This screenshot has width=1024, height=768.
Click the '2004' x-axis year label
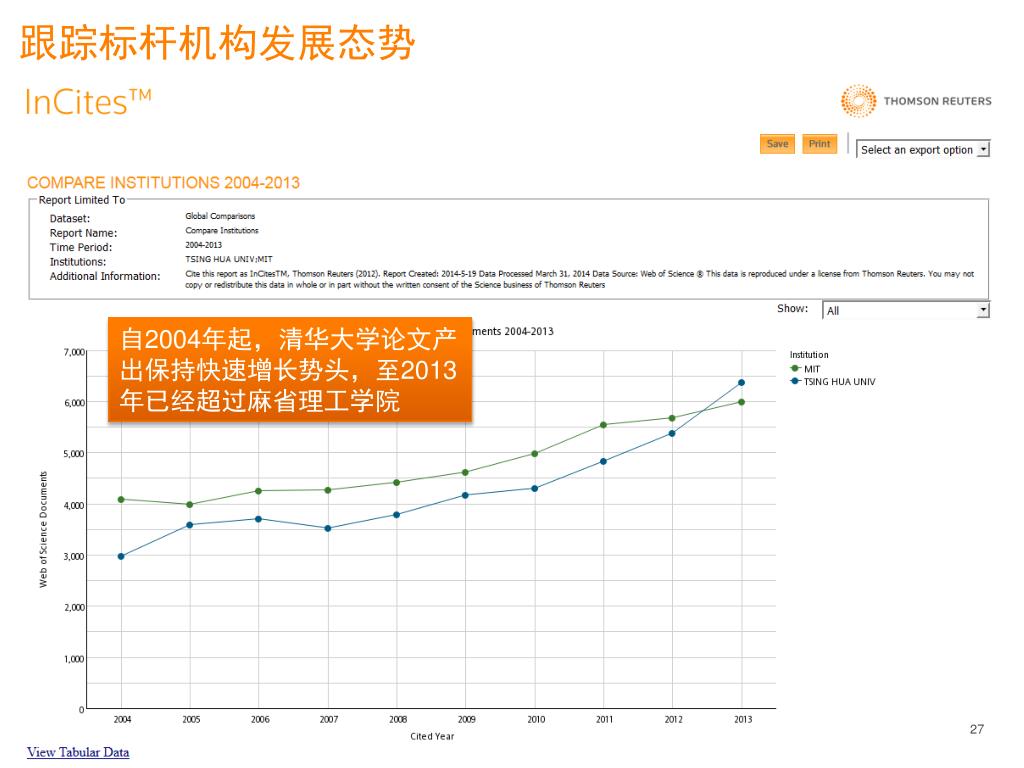point(122,719)
